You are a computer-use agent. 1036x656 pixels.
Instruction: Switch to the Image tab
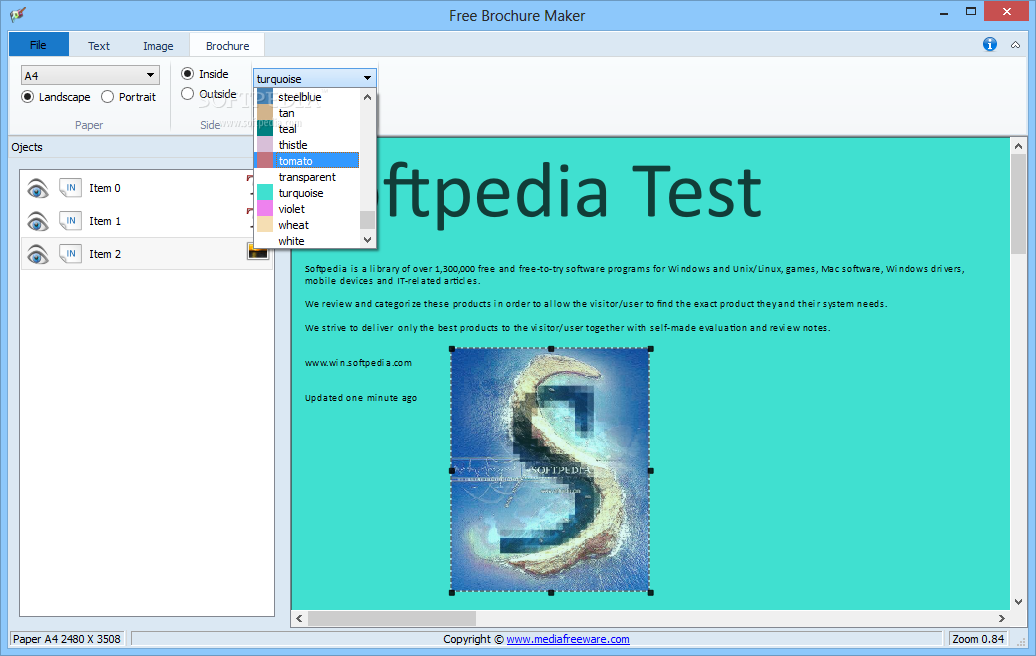(x=158, y=46)
